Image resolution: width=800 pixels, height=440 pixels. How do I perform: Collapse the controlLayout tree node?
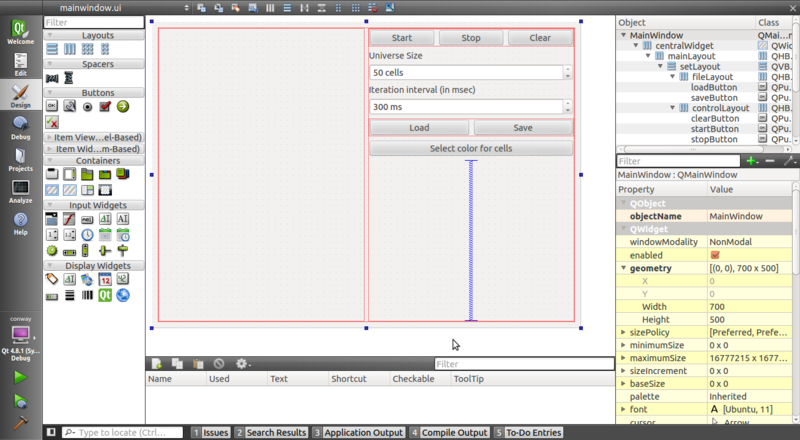(672, 108)
